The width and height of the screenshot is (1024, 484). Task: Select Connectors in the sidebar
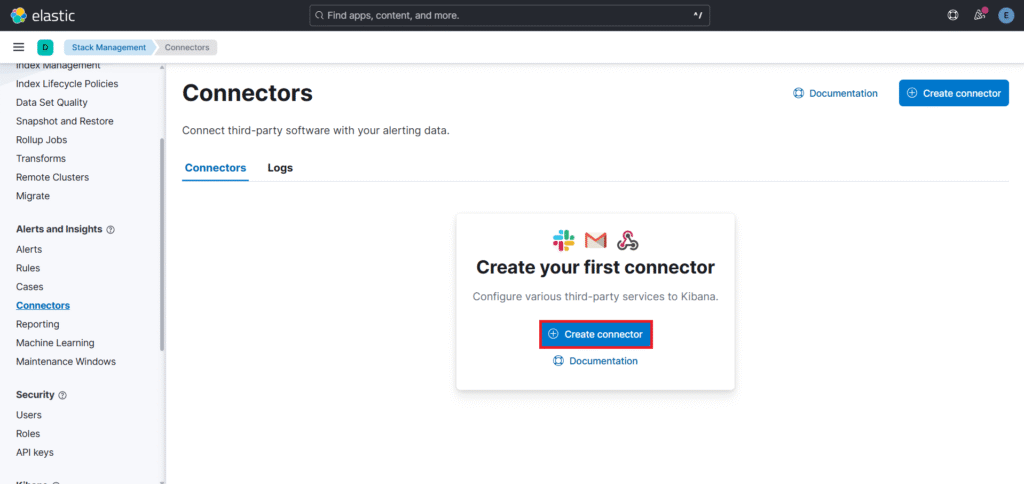[x=42, y=305]
